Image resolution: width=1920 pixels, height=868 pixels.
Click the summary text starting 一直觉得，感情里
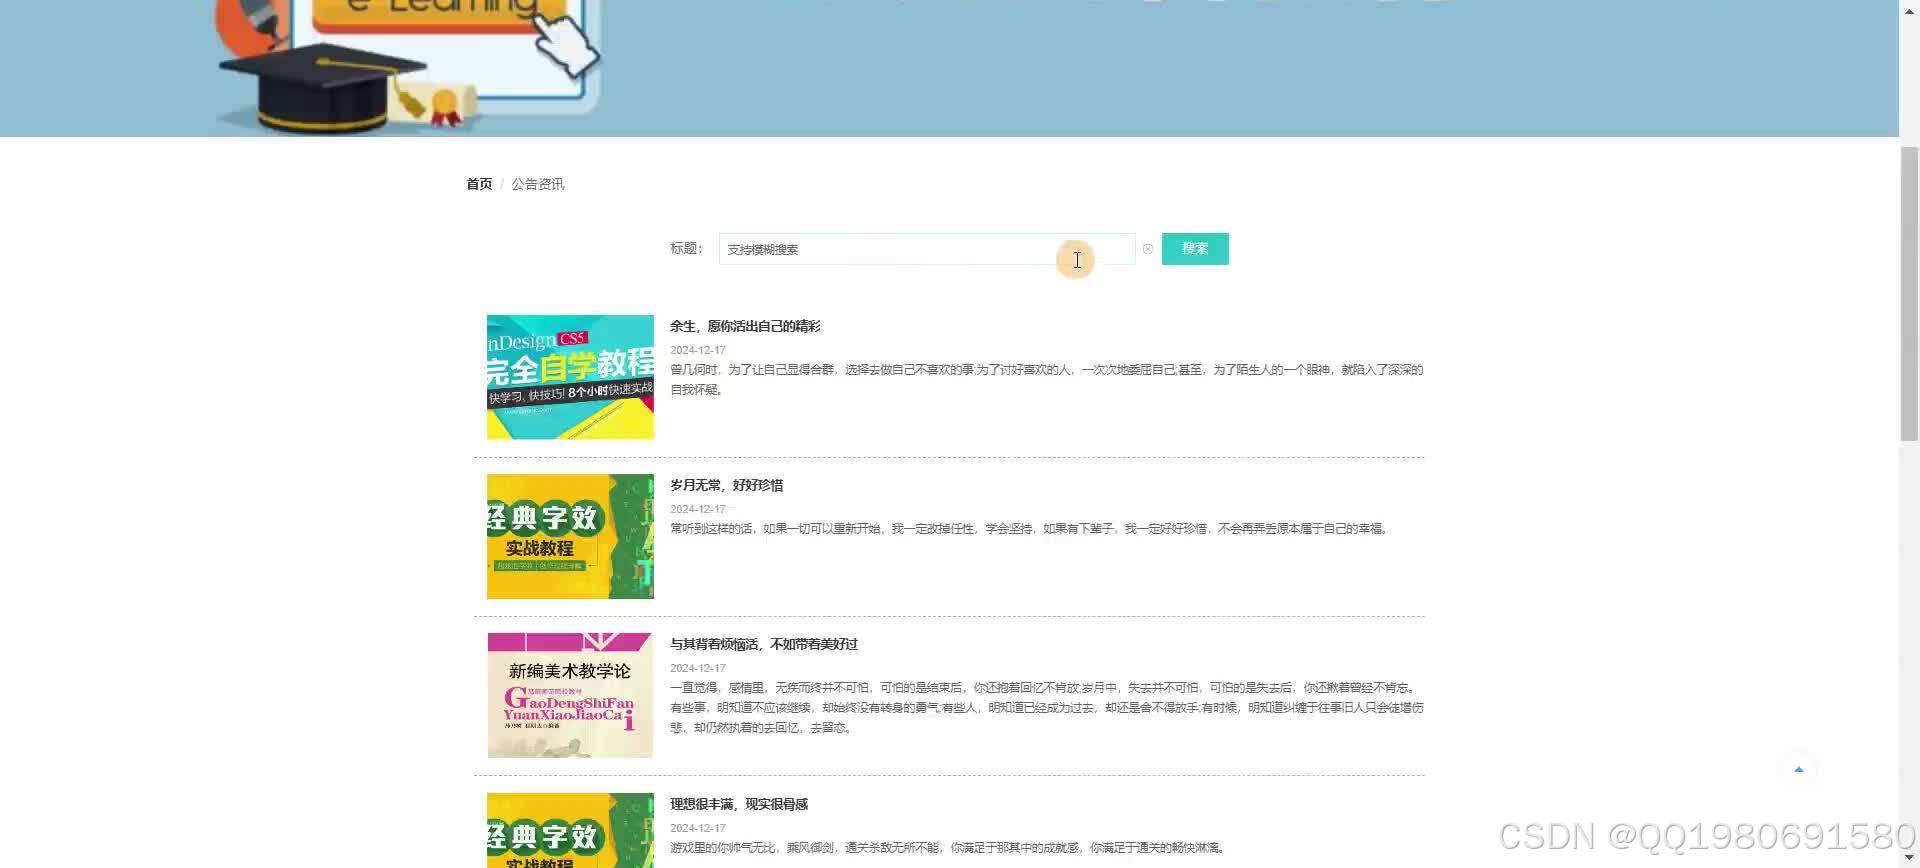point(1046,708)
